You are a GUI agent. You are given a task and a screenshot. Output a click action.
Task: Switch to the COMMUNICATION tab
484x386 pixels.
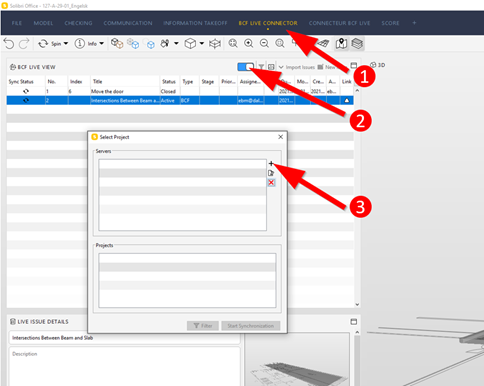pos(128,23)
